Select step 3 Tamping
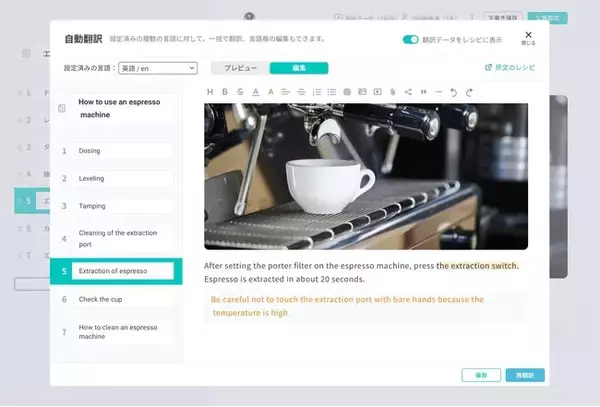This screenshot has width=600, height=407. [x=122, y=206]
